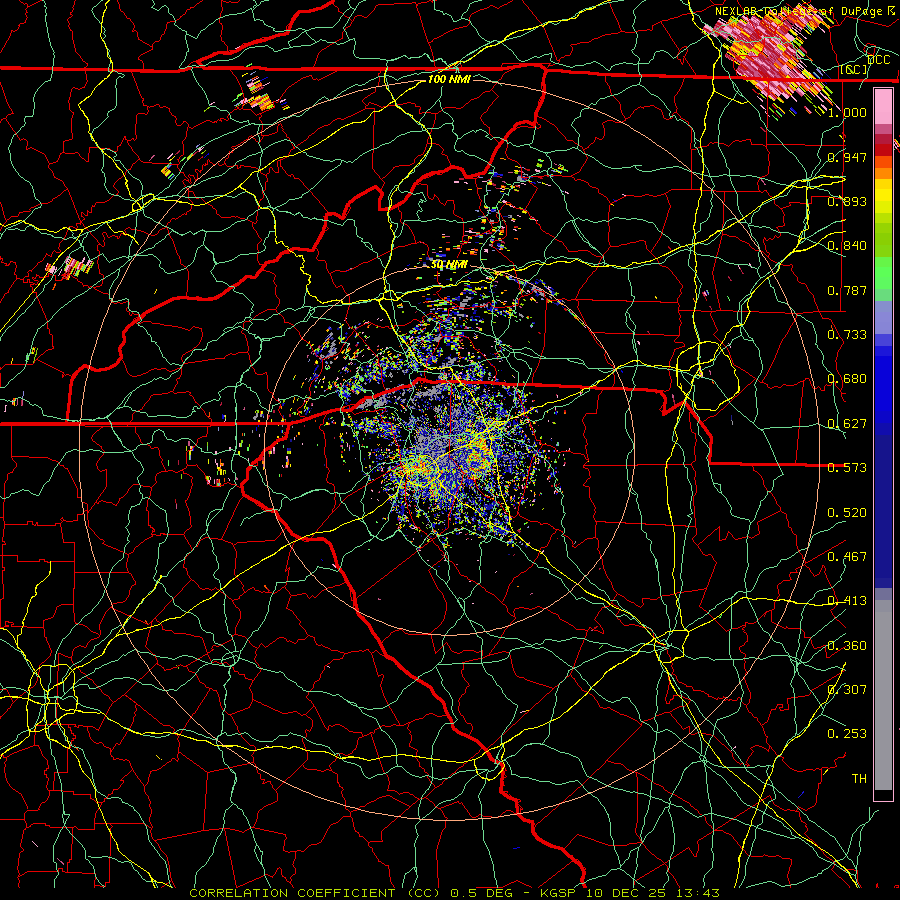This screenshot has height=900, width=900.
Task: Click the lavender segment of the color bar
Action: (883, 317)
